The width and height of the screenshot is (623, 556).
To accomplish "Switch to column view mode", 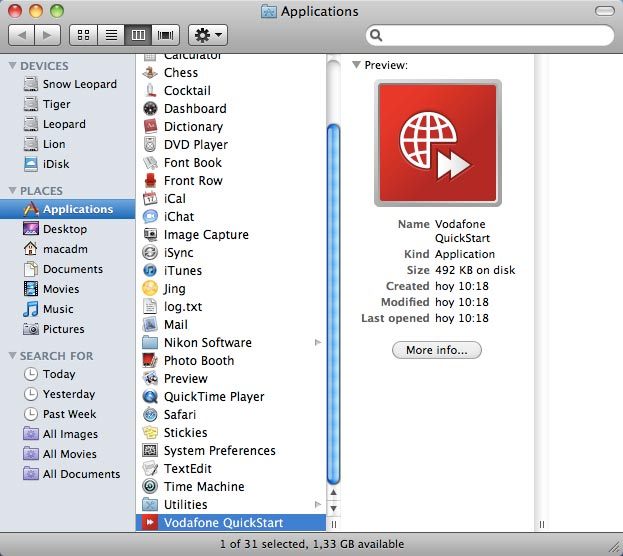I will (138, 35).
